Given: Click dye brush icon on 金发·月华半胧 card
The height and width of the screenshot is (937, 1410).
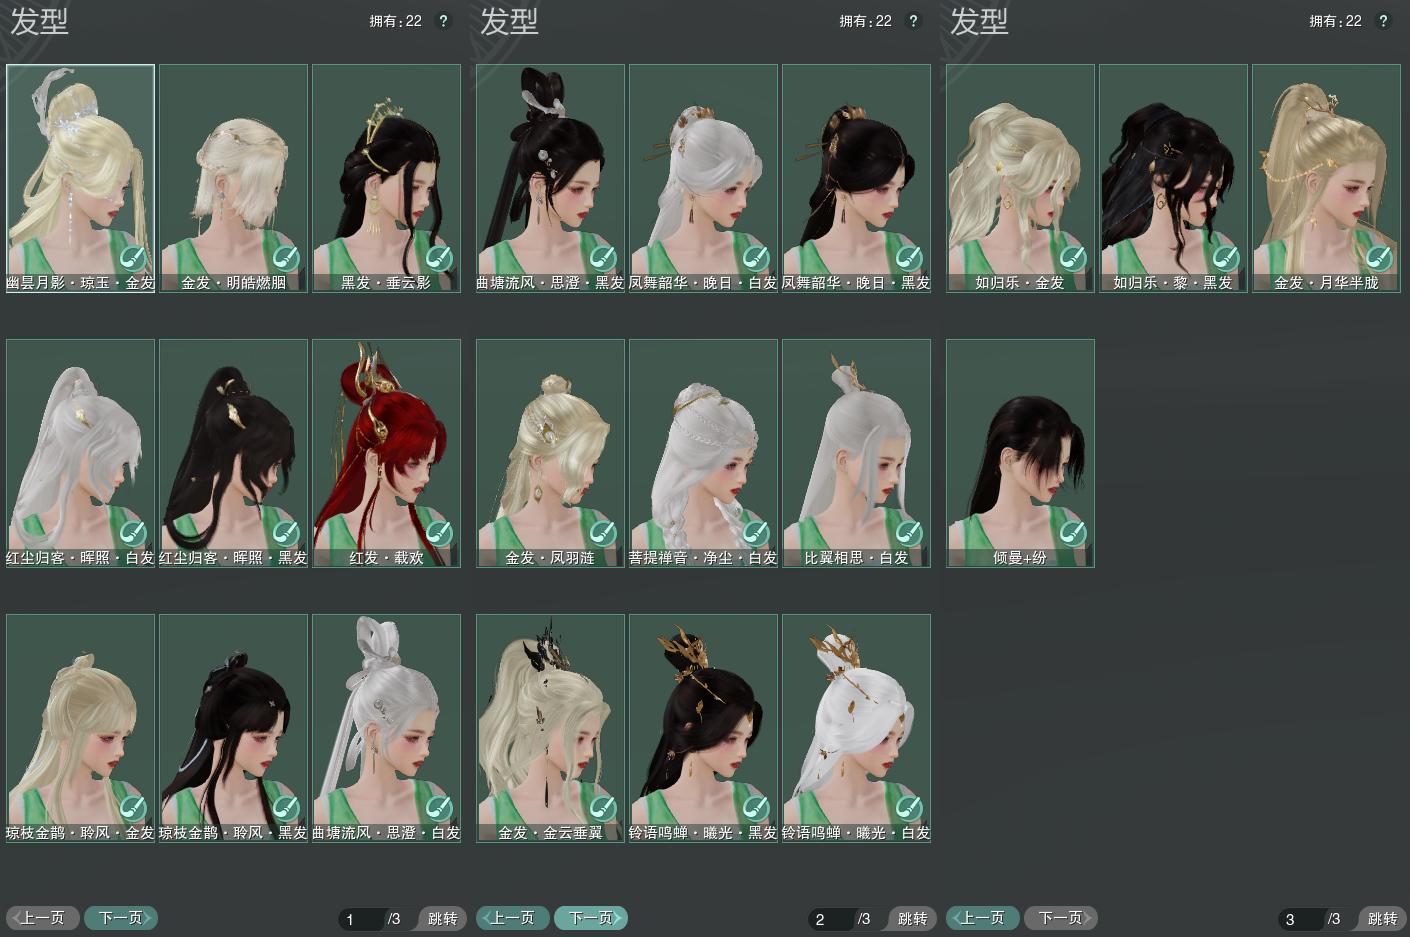Looking at the screenshot, I should (1378, 258).
